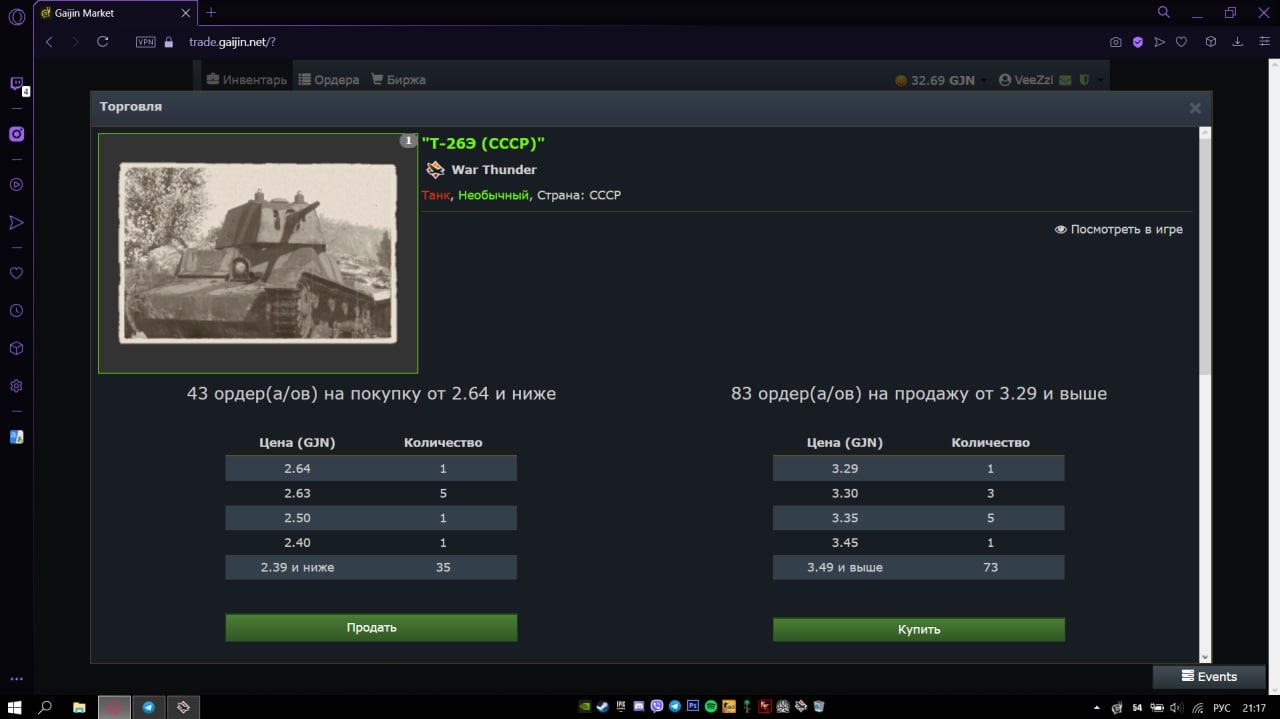
Task: Select the 2.63 buy order row
Action: [371, 493]
